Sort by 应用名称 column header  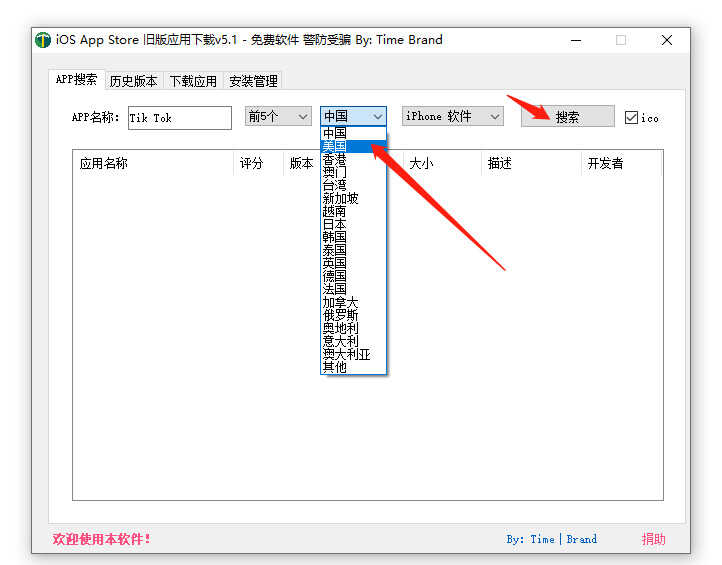coord(153,163)
